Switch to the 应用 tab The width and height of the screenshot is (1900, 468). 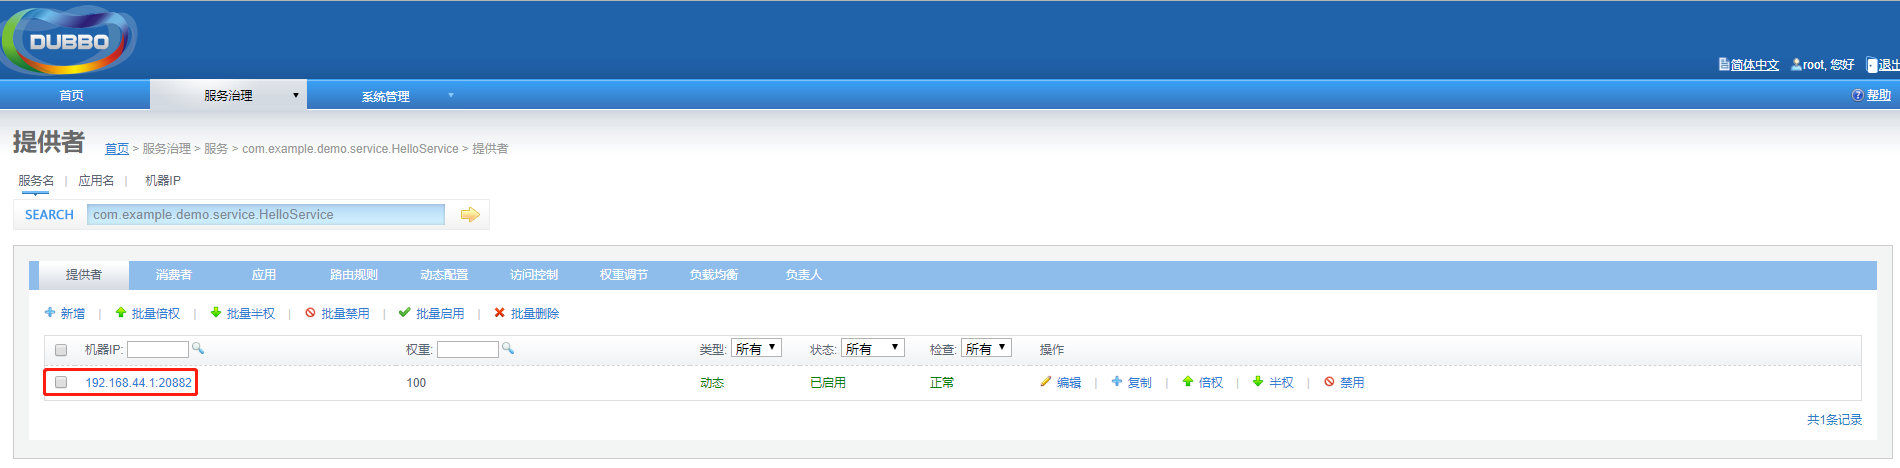(x=264, y=275)
